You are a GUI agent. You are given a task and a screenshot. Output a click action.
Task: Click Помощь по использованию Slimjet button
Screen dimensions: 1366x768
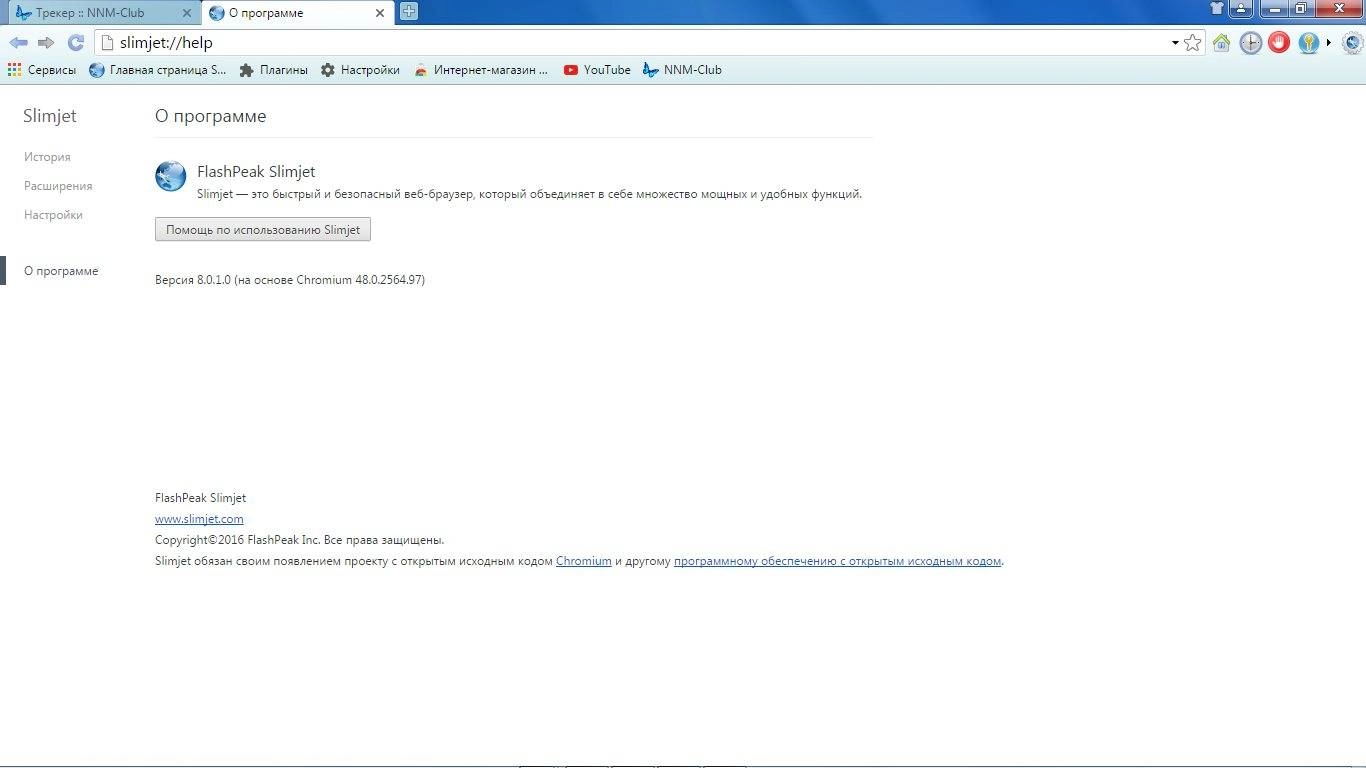[x=263, y=229]
